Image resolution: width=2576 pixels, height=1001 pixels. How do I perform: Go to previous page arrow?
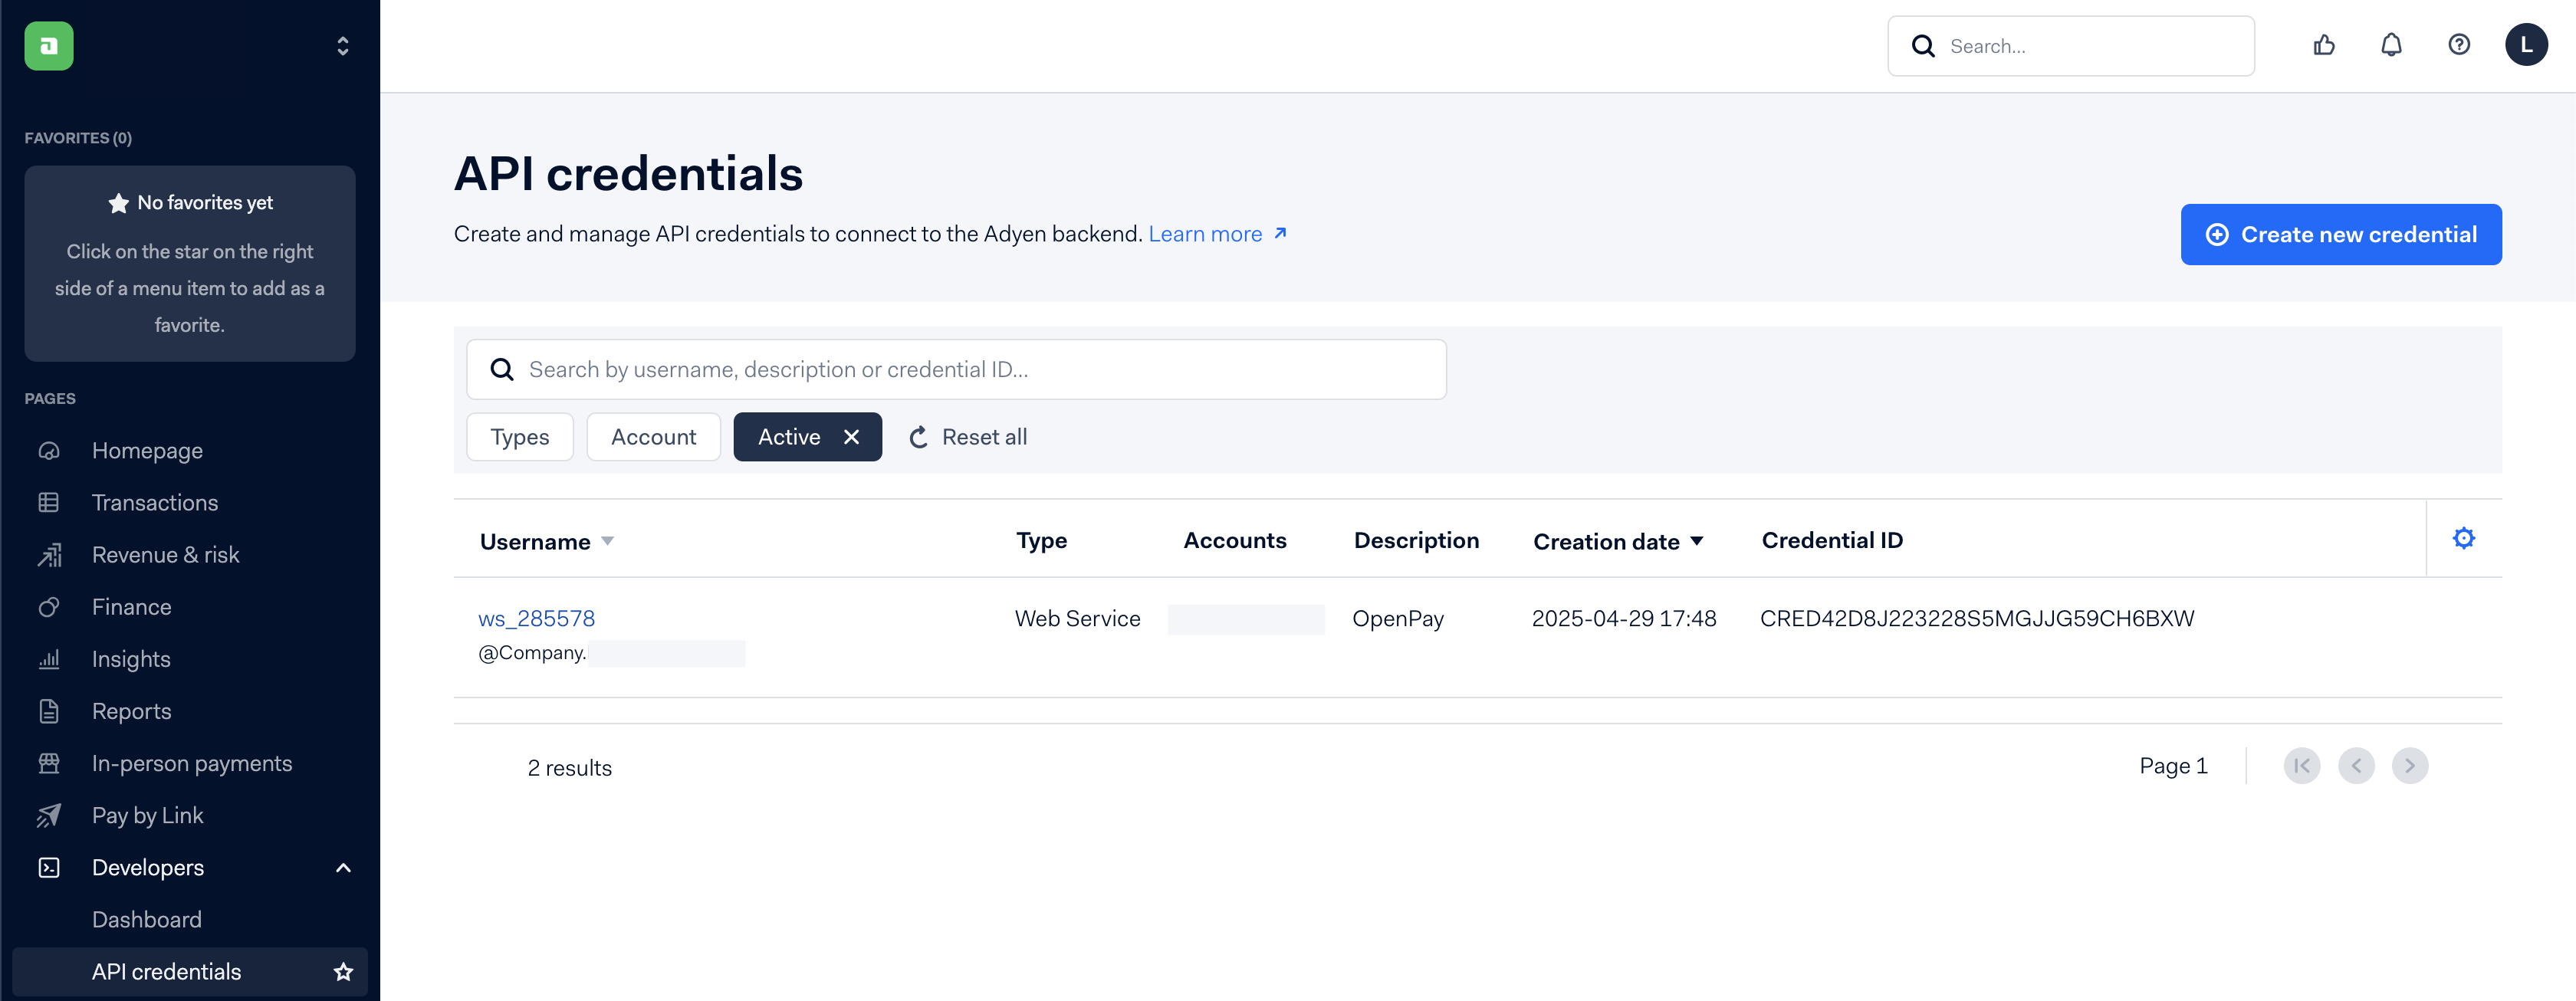click(x=2356, y=766)
